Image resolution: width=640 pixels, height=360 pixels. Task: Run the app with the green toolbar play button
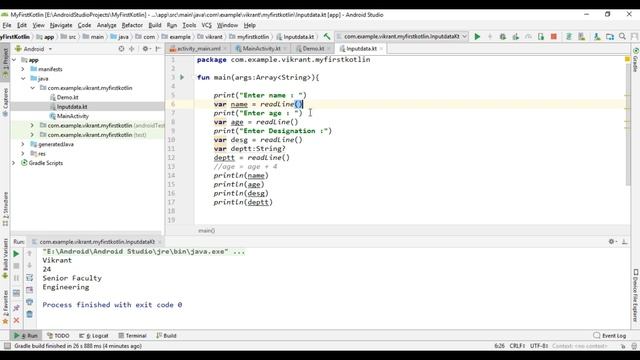point(477,37)
